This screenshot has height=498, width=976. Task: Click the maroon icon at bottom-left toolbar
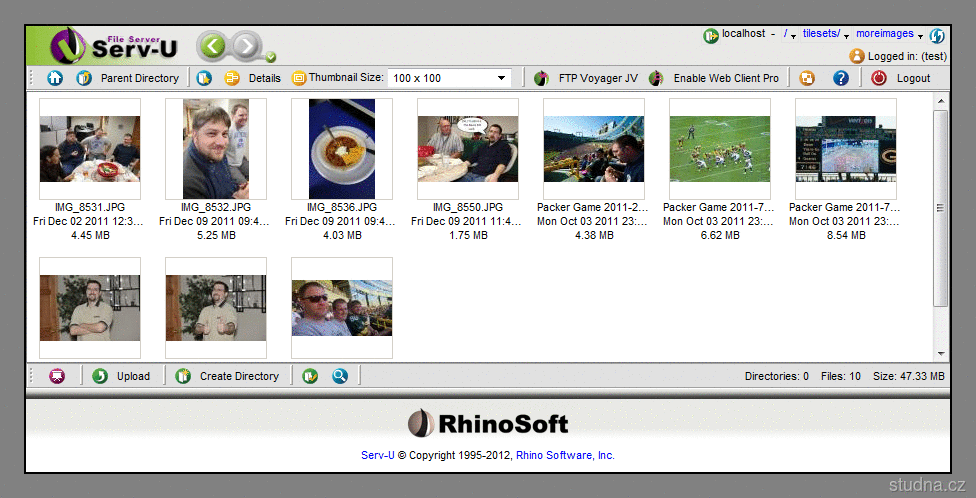[x=57, y=376]
